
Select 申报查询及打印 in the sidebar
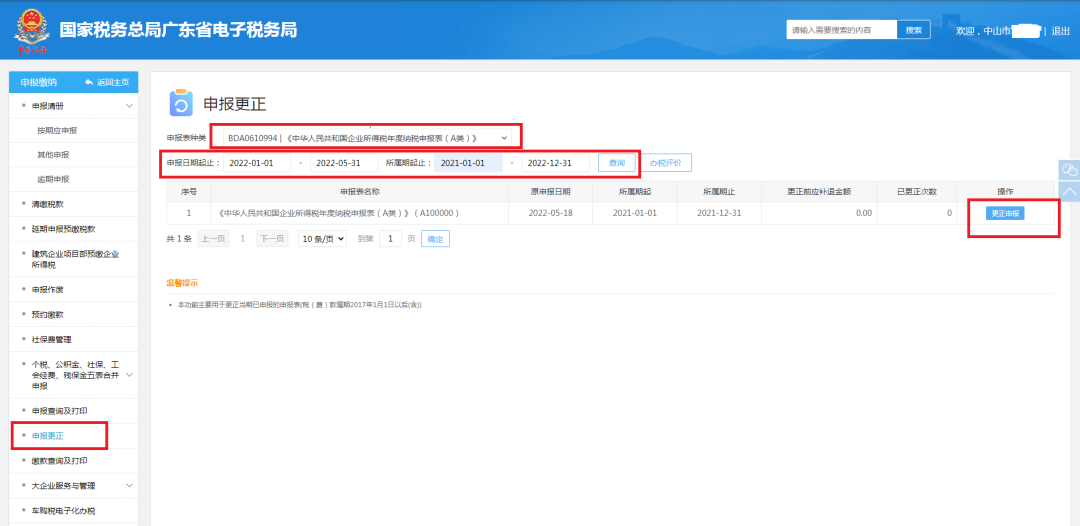click(60, 411)
